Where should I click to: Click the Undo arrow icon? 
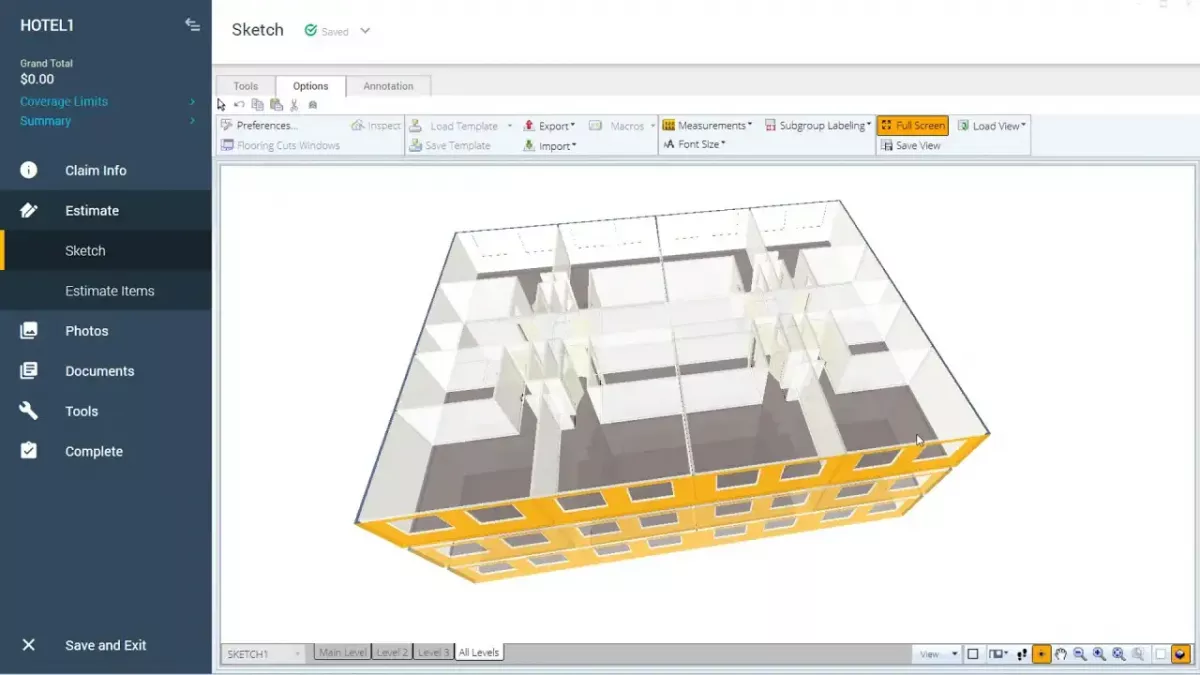tap(239, 105)
